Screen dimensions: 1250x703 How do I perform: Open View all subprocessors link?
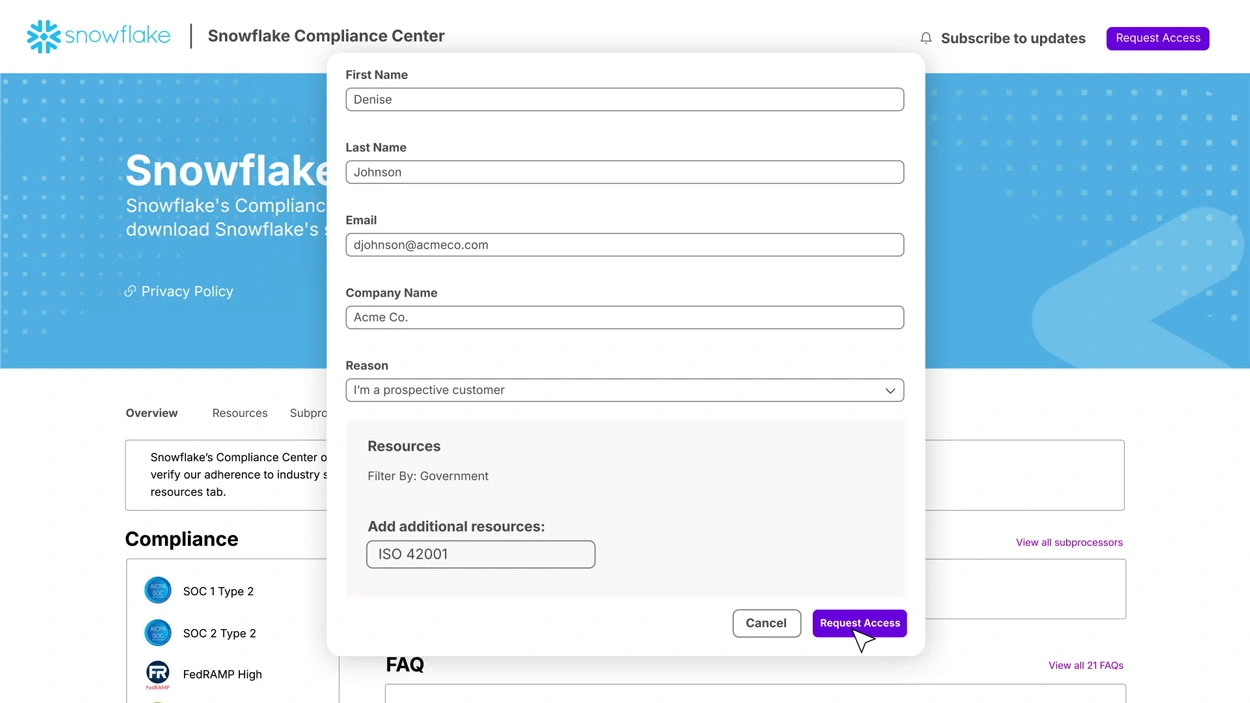pos(1069,542)
